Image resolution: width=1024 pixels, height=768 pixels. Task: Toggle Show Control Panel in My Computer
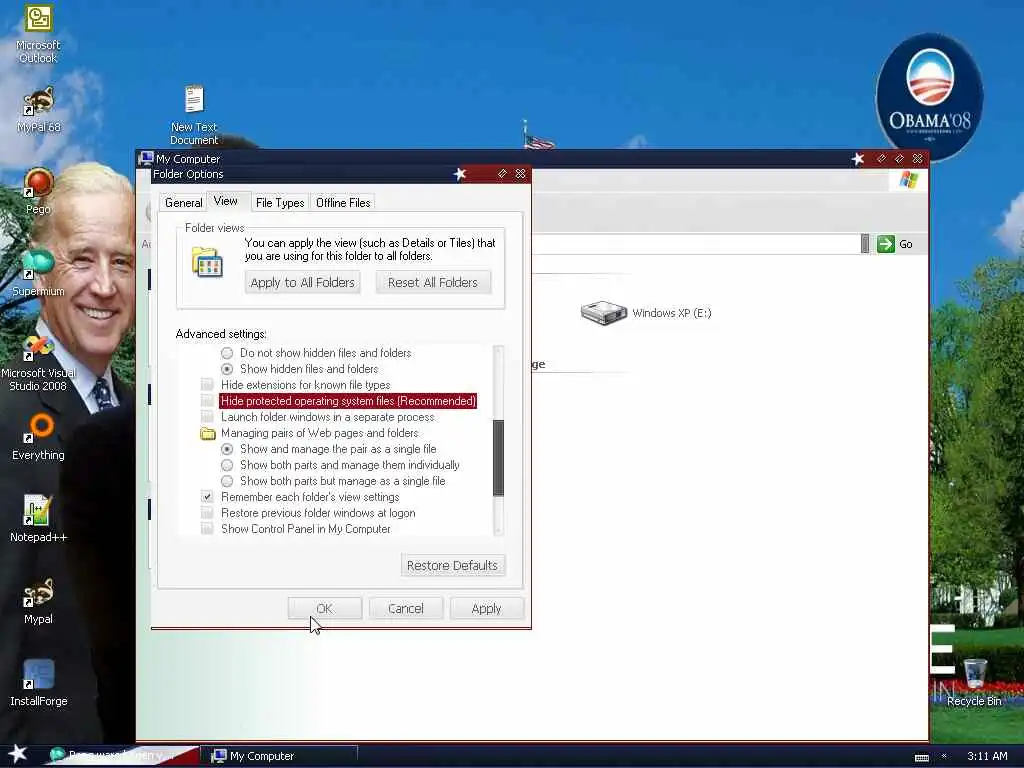(x=207, y=529)
